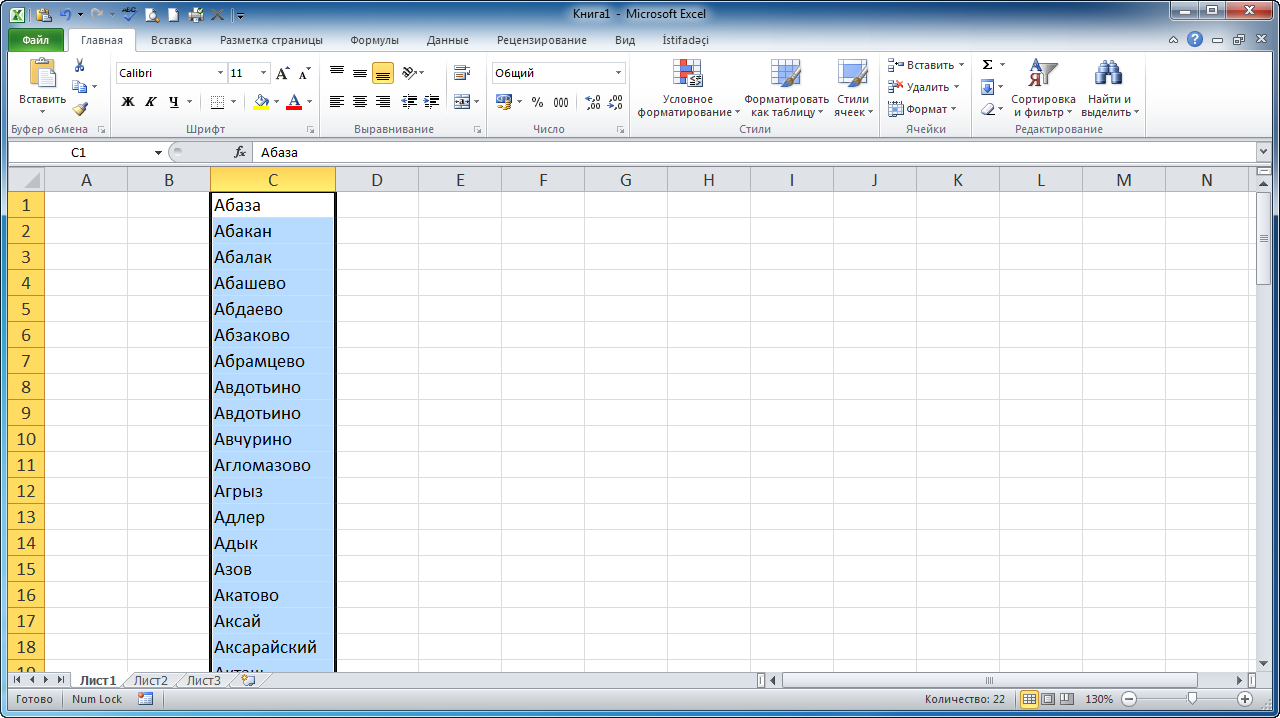This screenshot has width=1280, height=718.
Task: Click Найти и выделить button
Action: click(1109, 89)
